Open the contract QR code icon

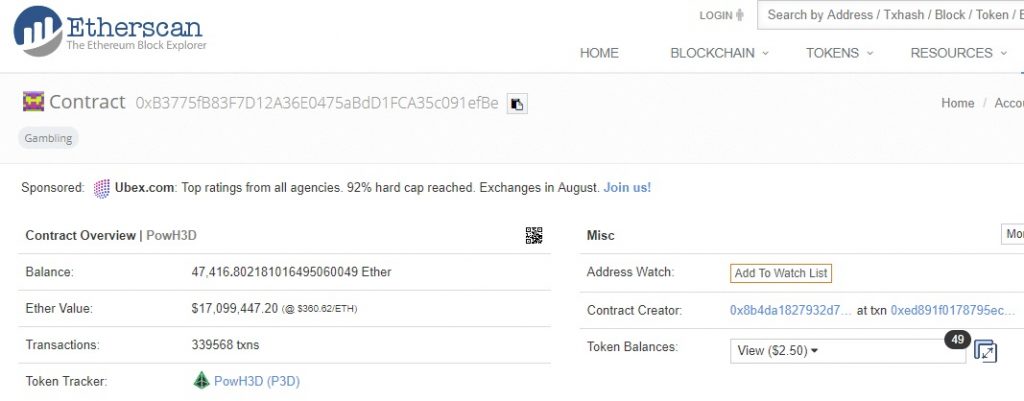click(x=534, y=235)
